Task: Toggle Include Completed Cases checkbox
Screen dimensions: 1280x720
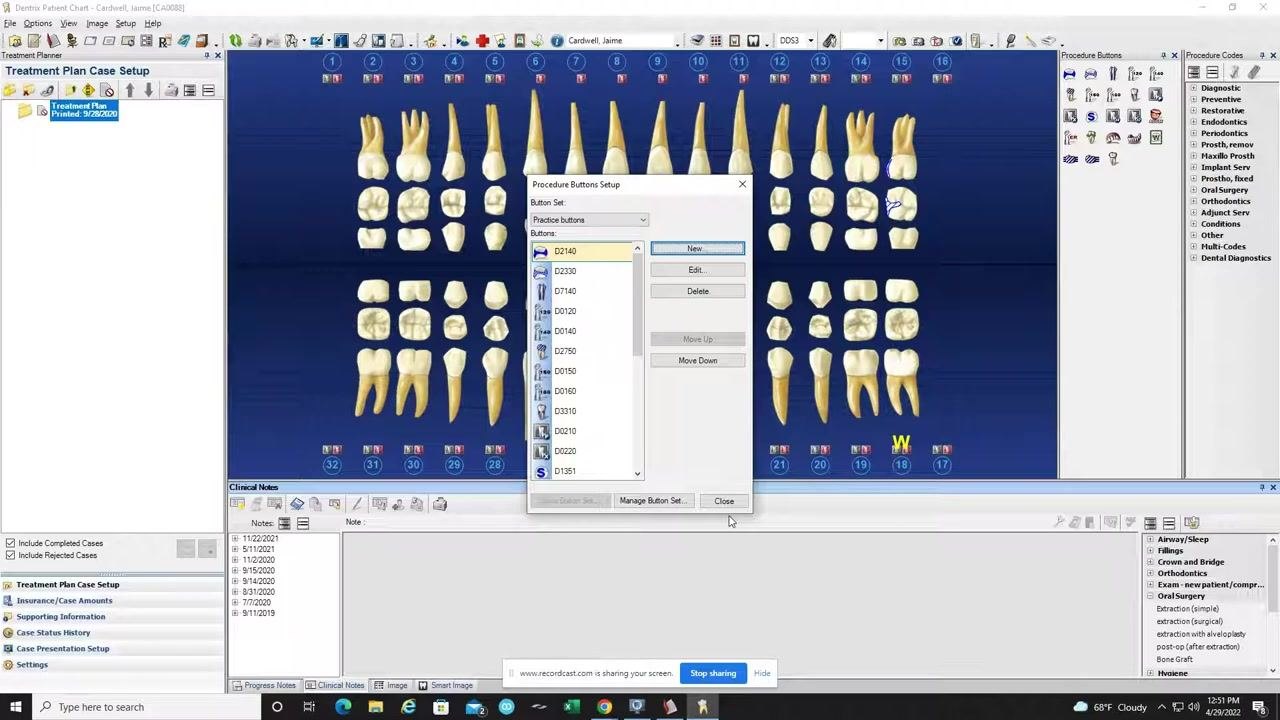Action: [x=10, y=543]
